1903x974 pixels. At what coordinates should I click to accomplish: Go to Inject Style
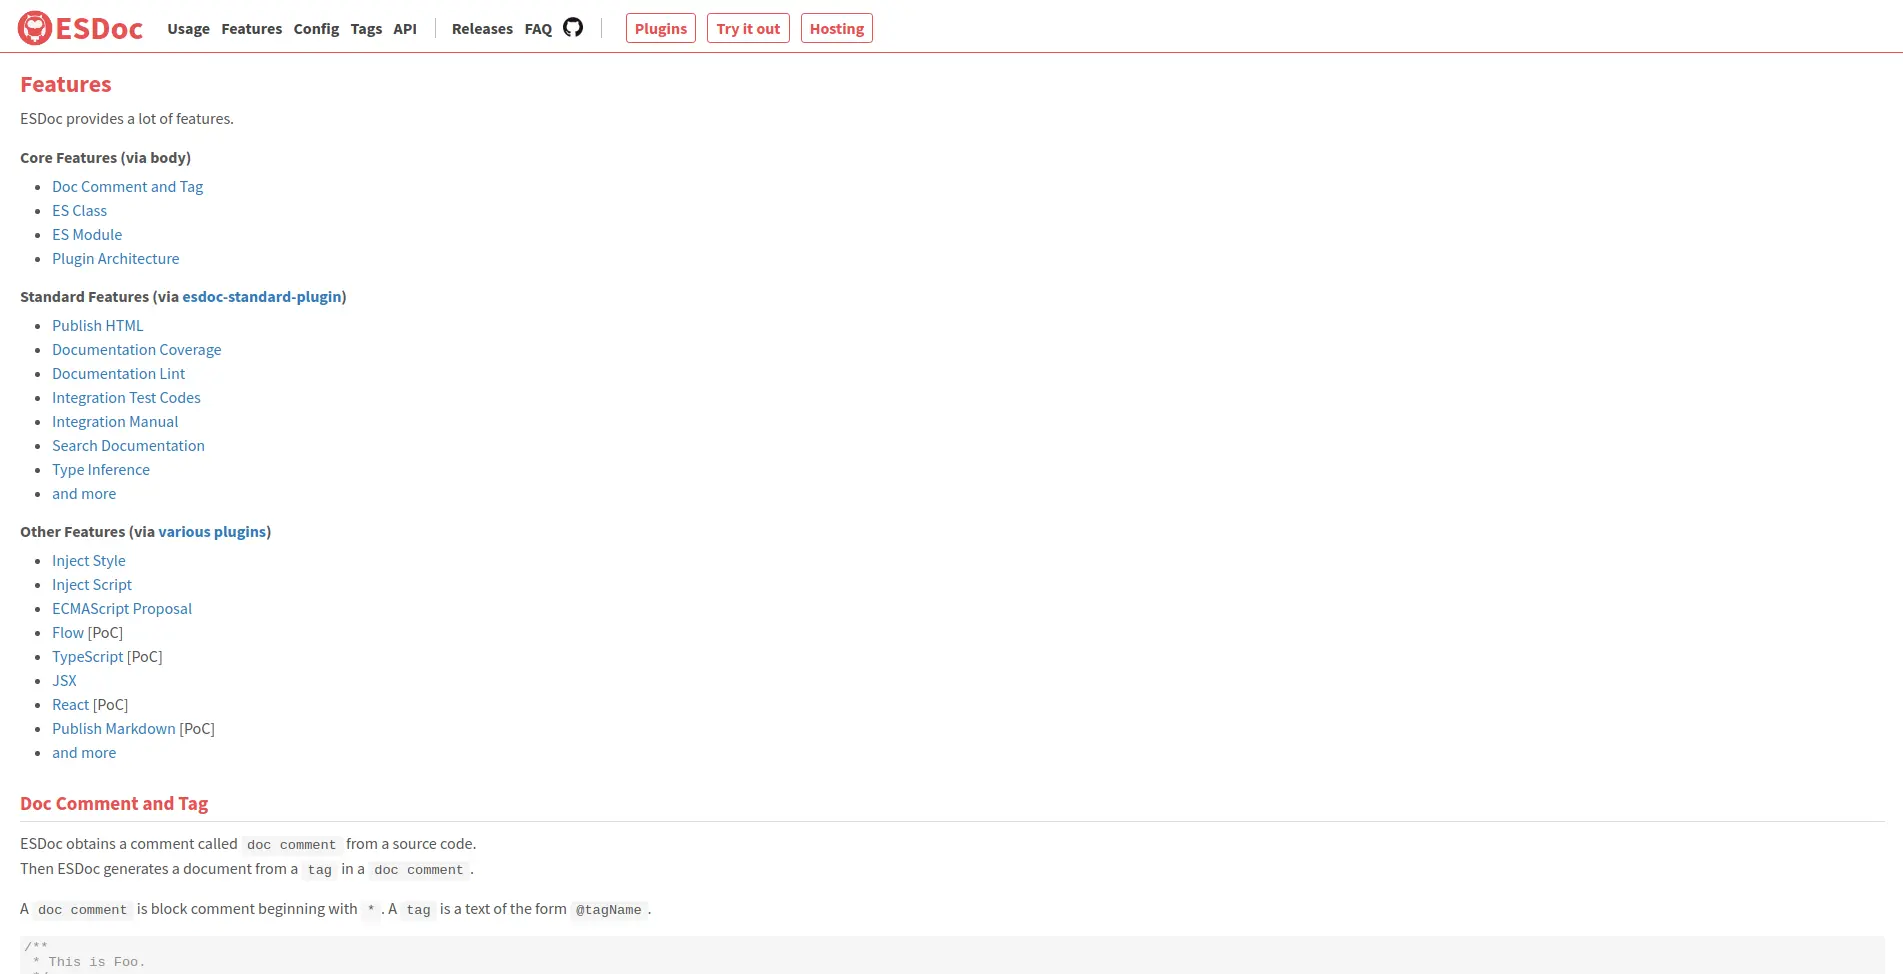click(89, 561)
